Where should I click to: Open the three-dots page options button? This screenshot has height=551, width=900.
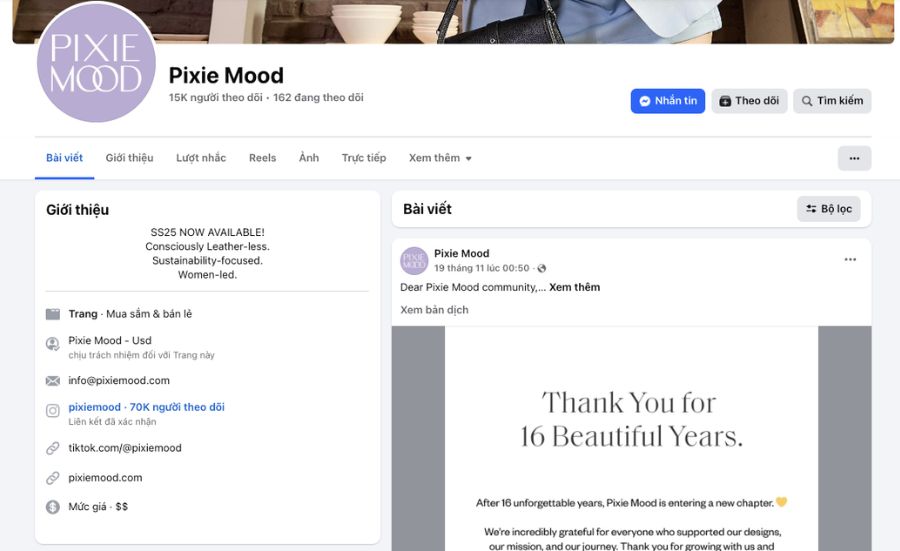click(854, 158)
